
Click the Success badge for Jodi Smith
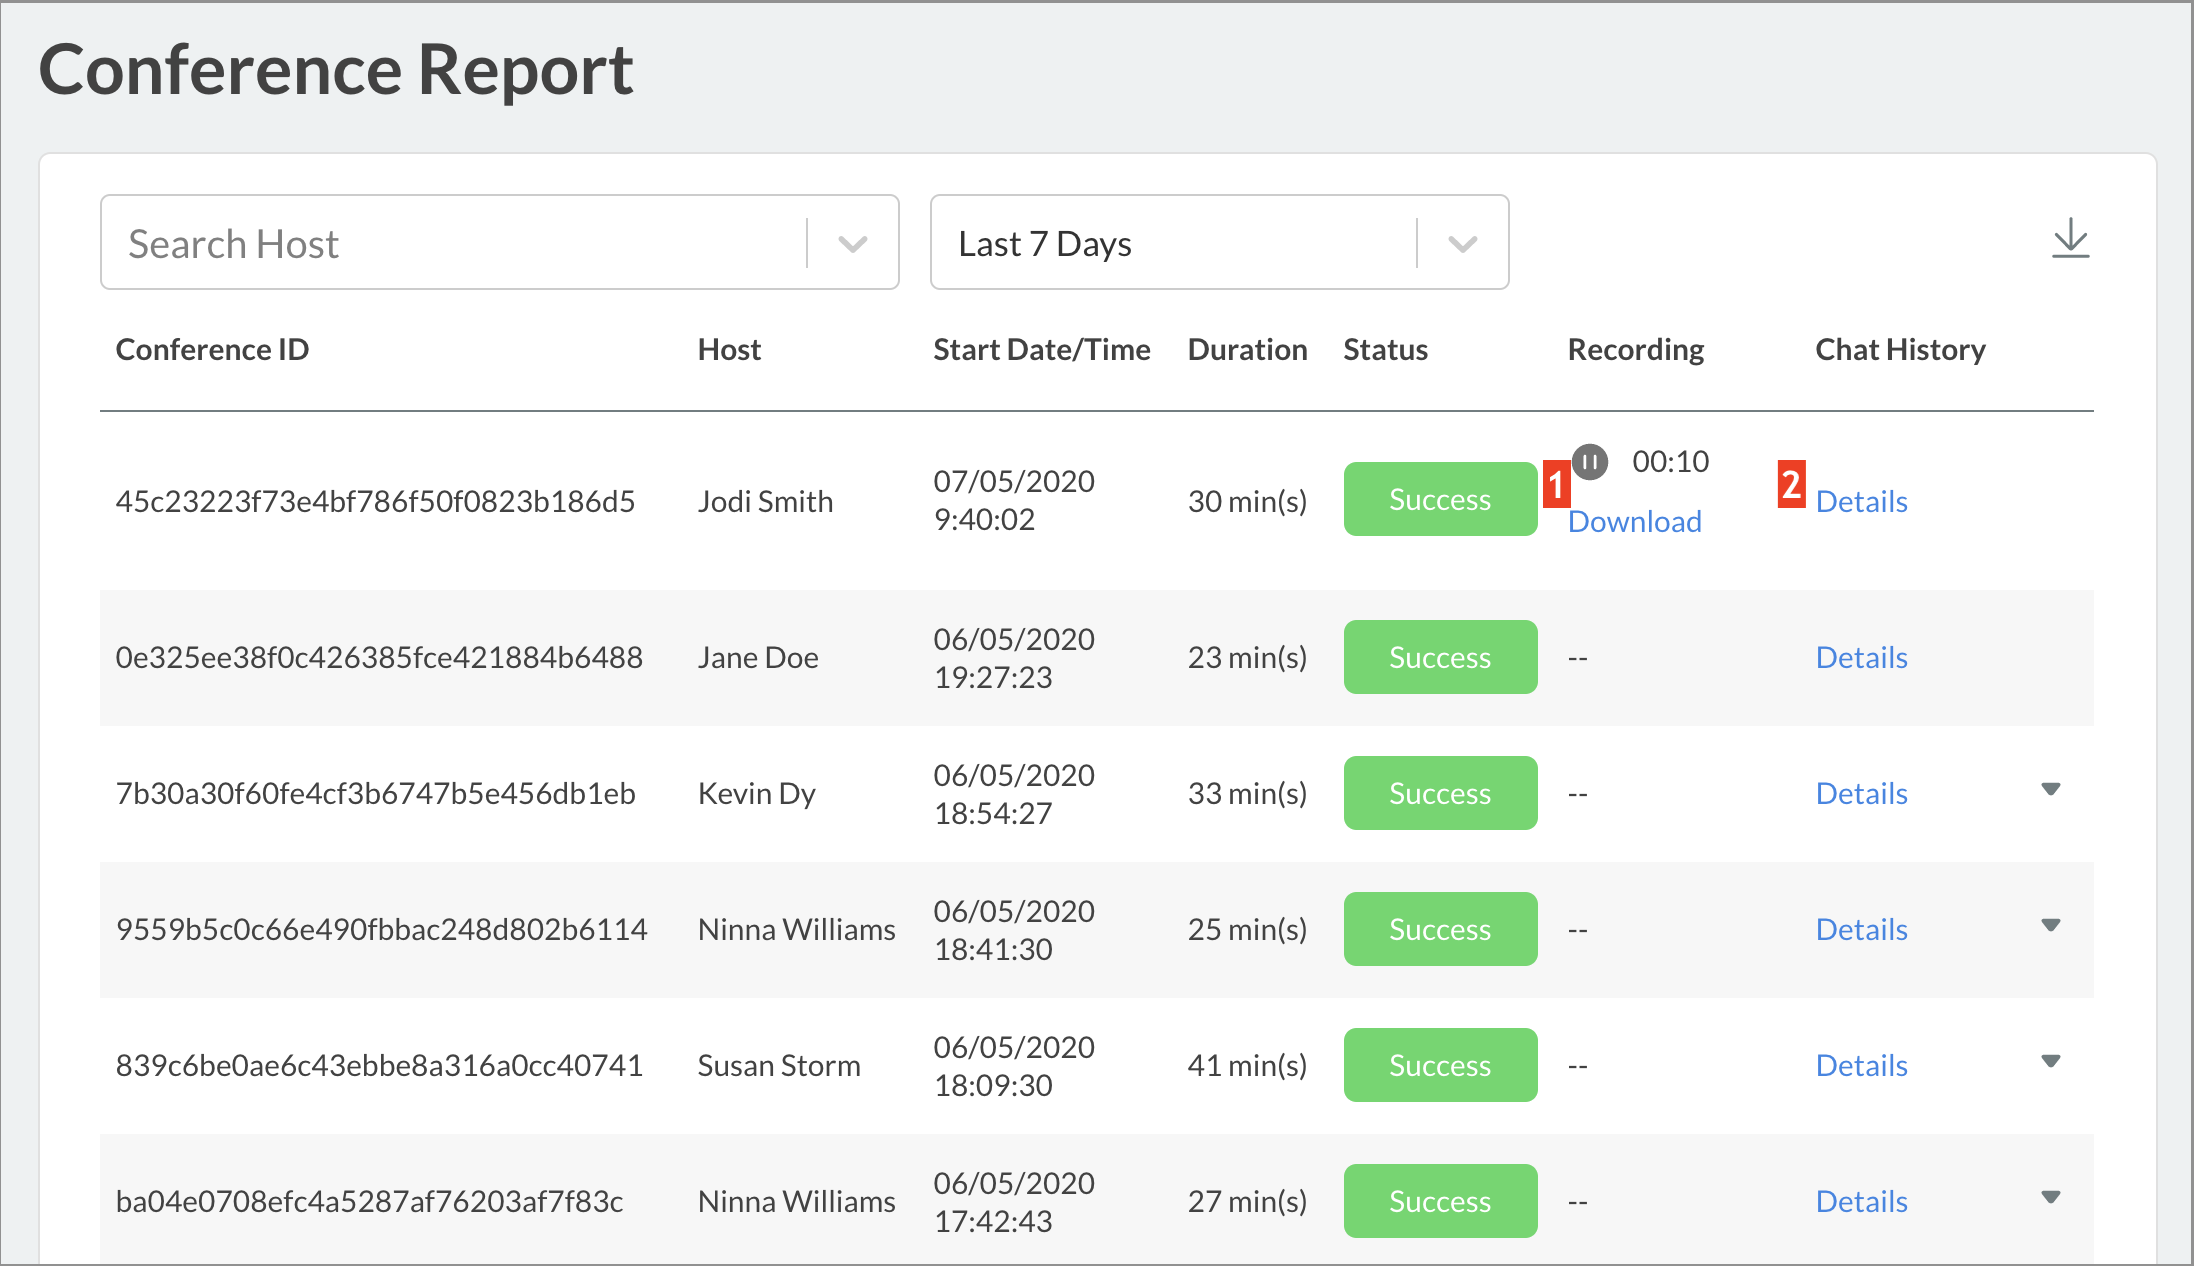click(1439, 499)
